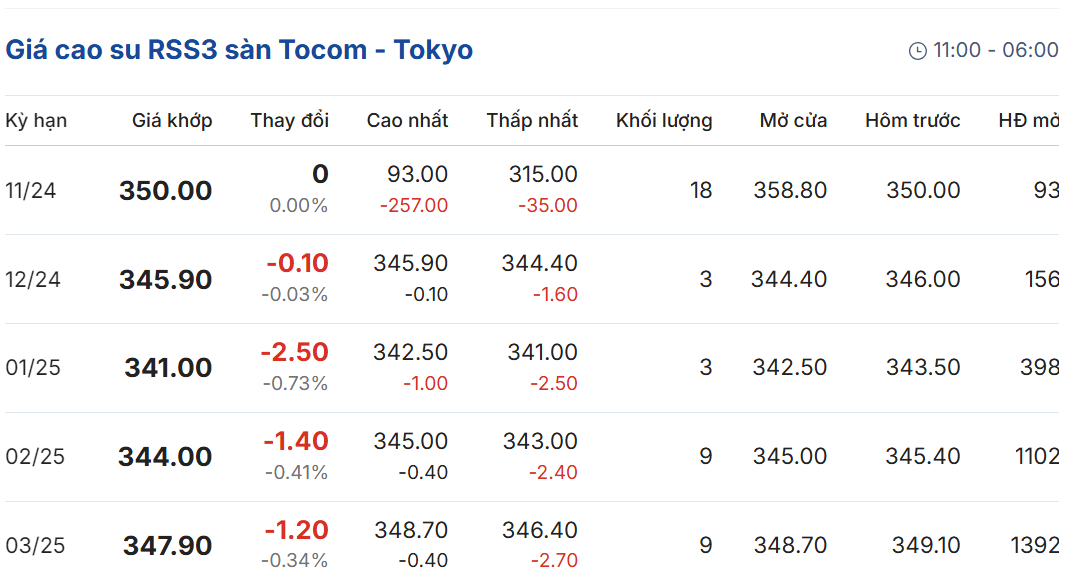
Task: Click the 'Thấp nhất' column header
Action: tap(532, 121)
